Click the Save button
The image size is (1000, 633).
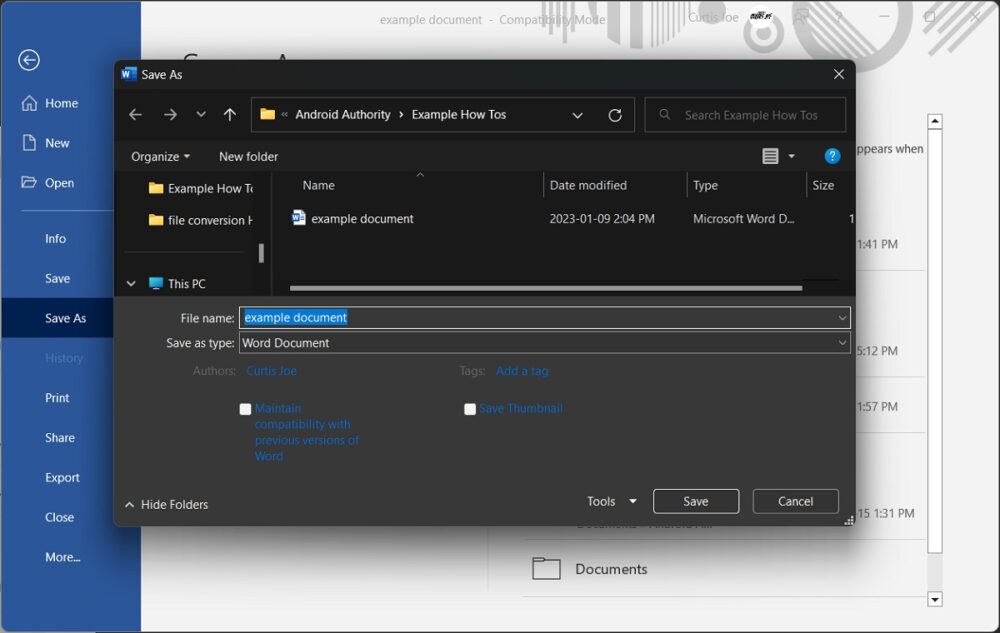click(695, 501)
